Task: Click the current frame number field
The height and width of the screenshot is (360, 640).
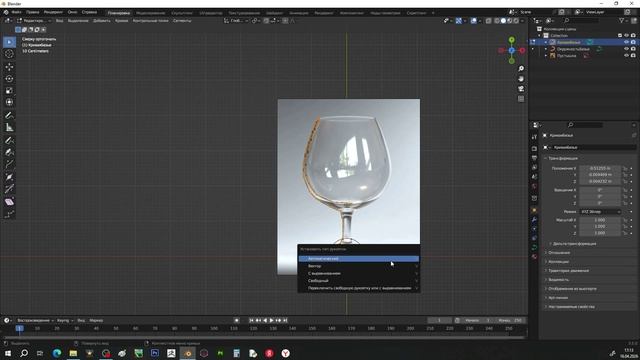Action: point(440,320)
